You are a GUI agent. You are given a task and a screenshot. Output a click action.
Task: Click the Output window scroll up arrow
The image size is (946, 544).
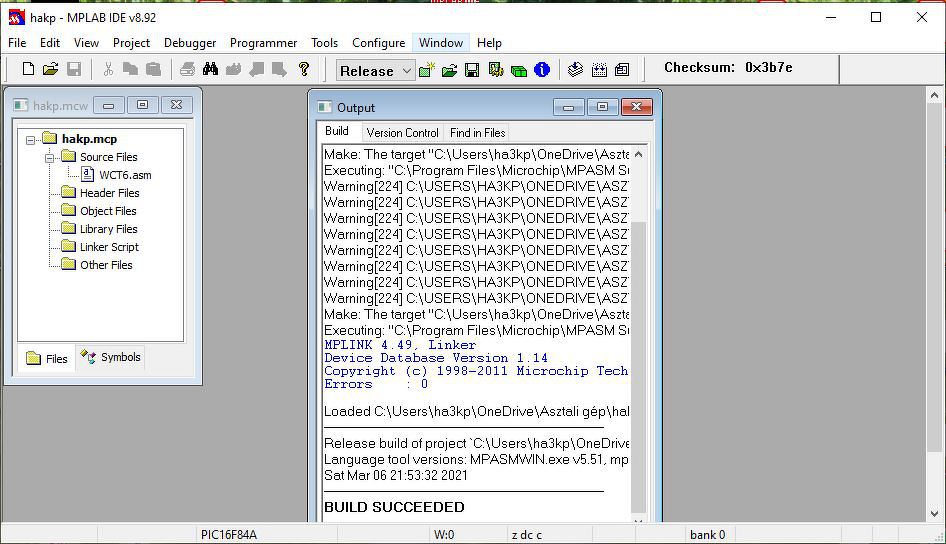[x=638, y=154]
